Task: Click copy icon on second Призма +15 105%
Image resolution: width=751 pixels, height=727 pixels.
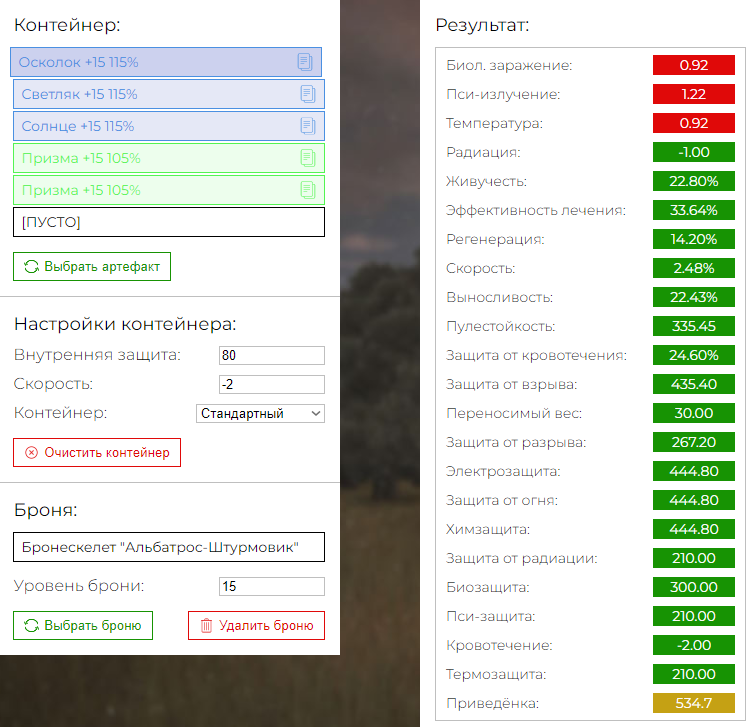Action: (x=307, y=190)
